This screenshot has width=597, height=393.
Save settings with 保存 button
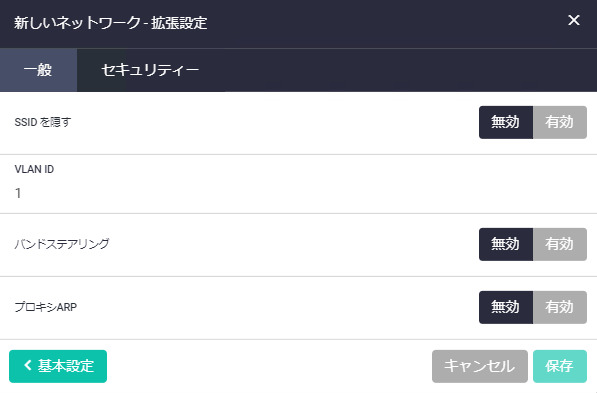click(x=560, y=366)
